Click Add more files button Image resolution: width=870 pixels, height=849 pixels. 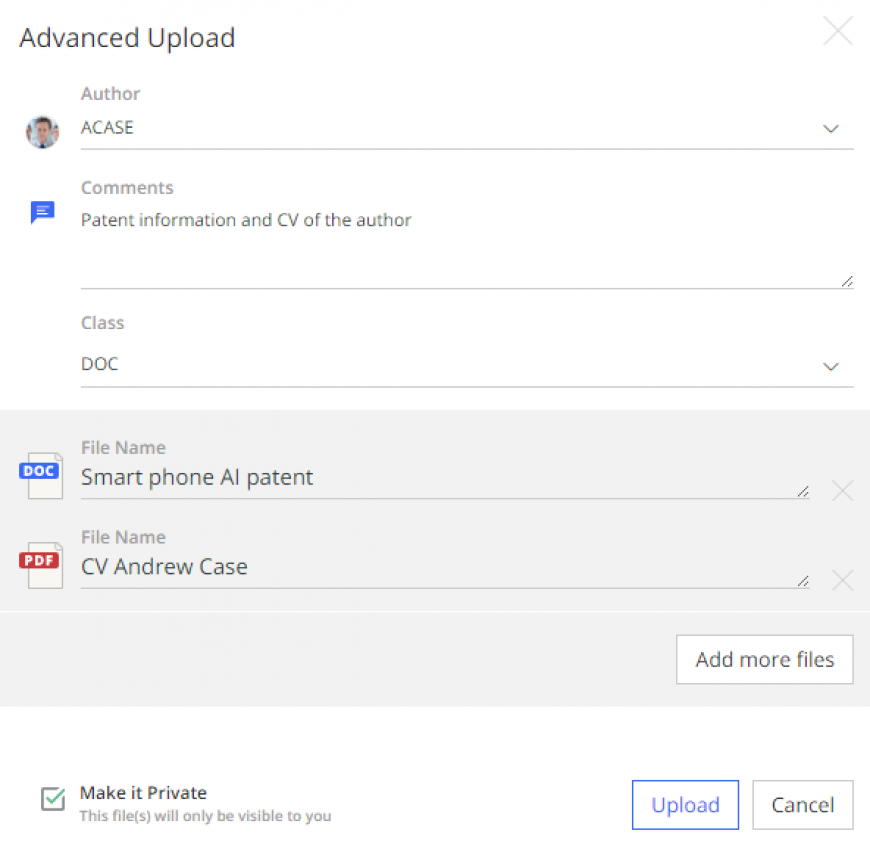[x=765, y=659]
